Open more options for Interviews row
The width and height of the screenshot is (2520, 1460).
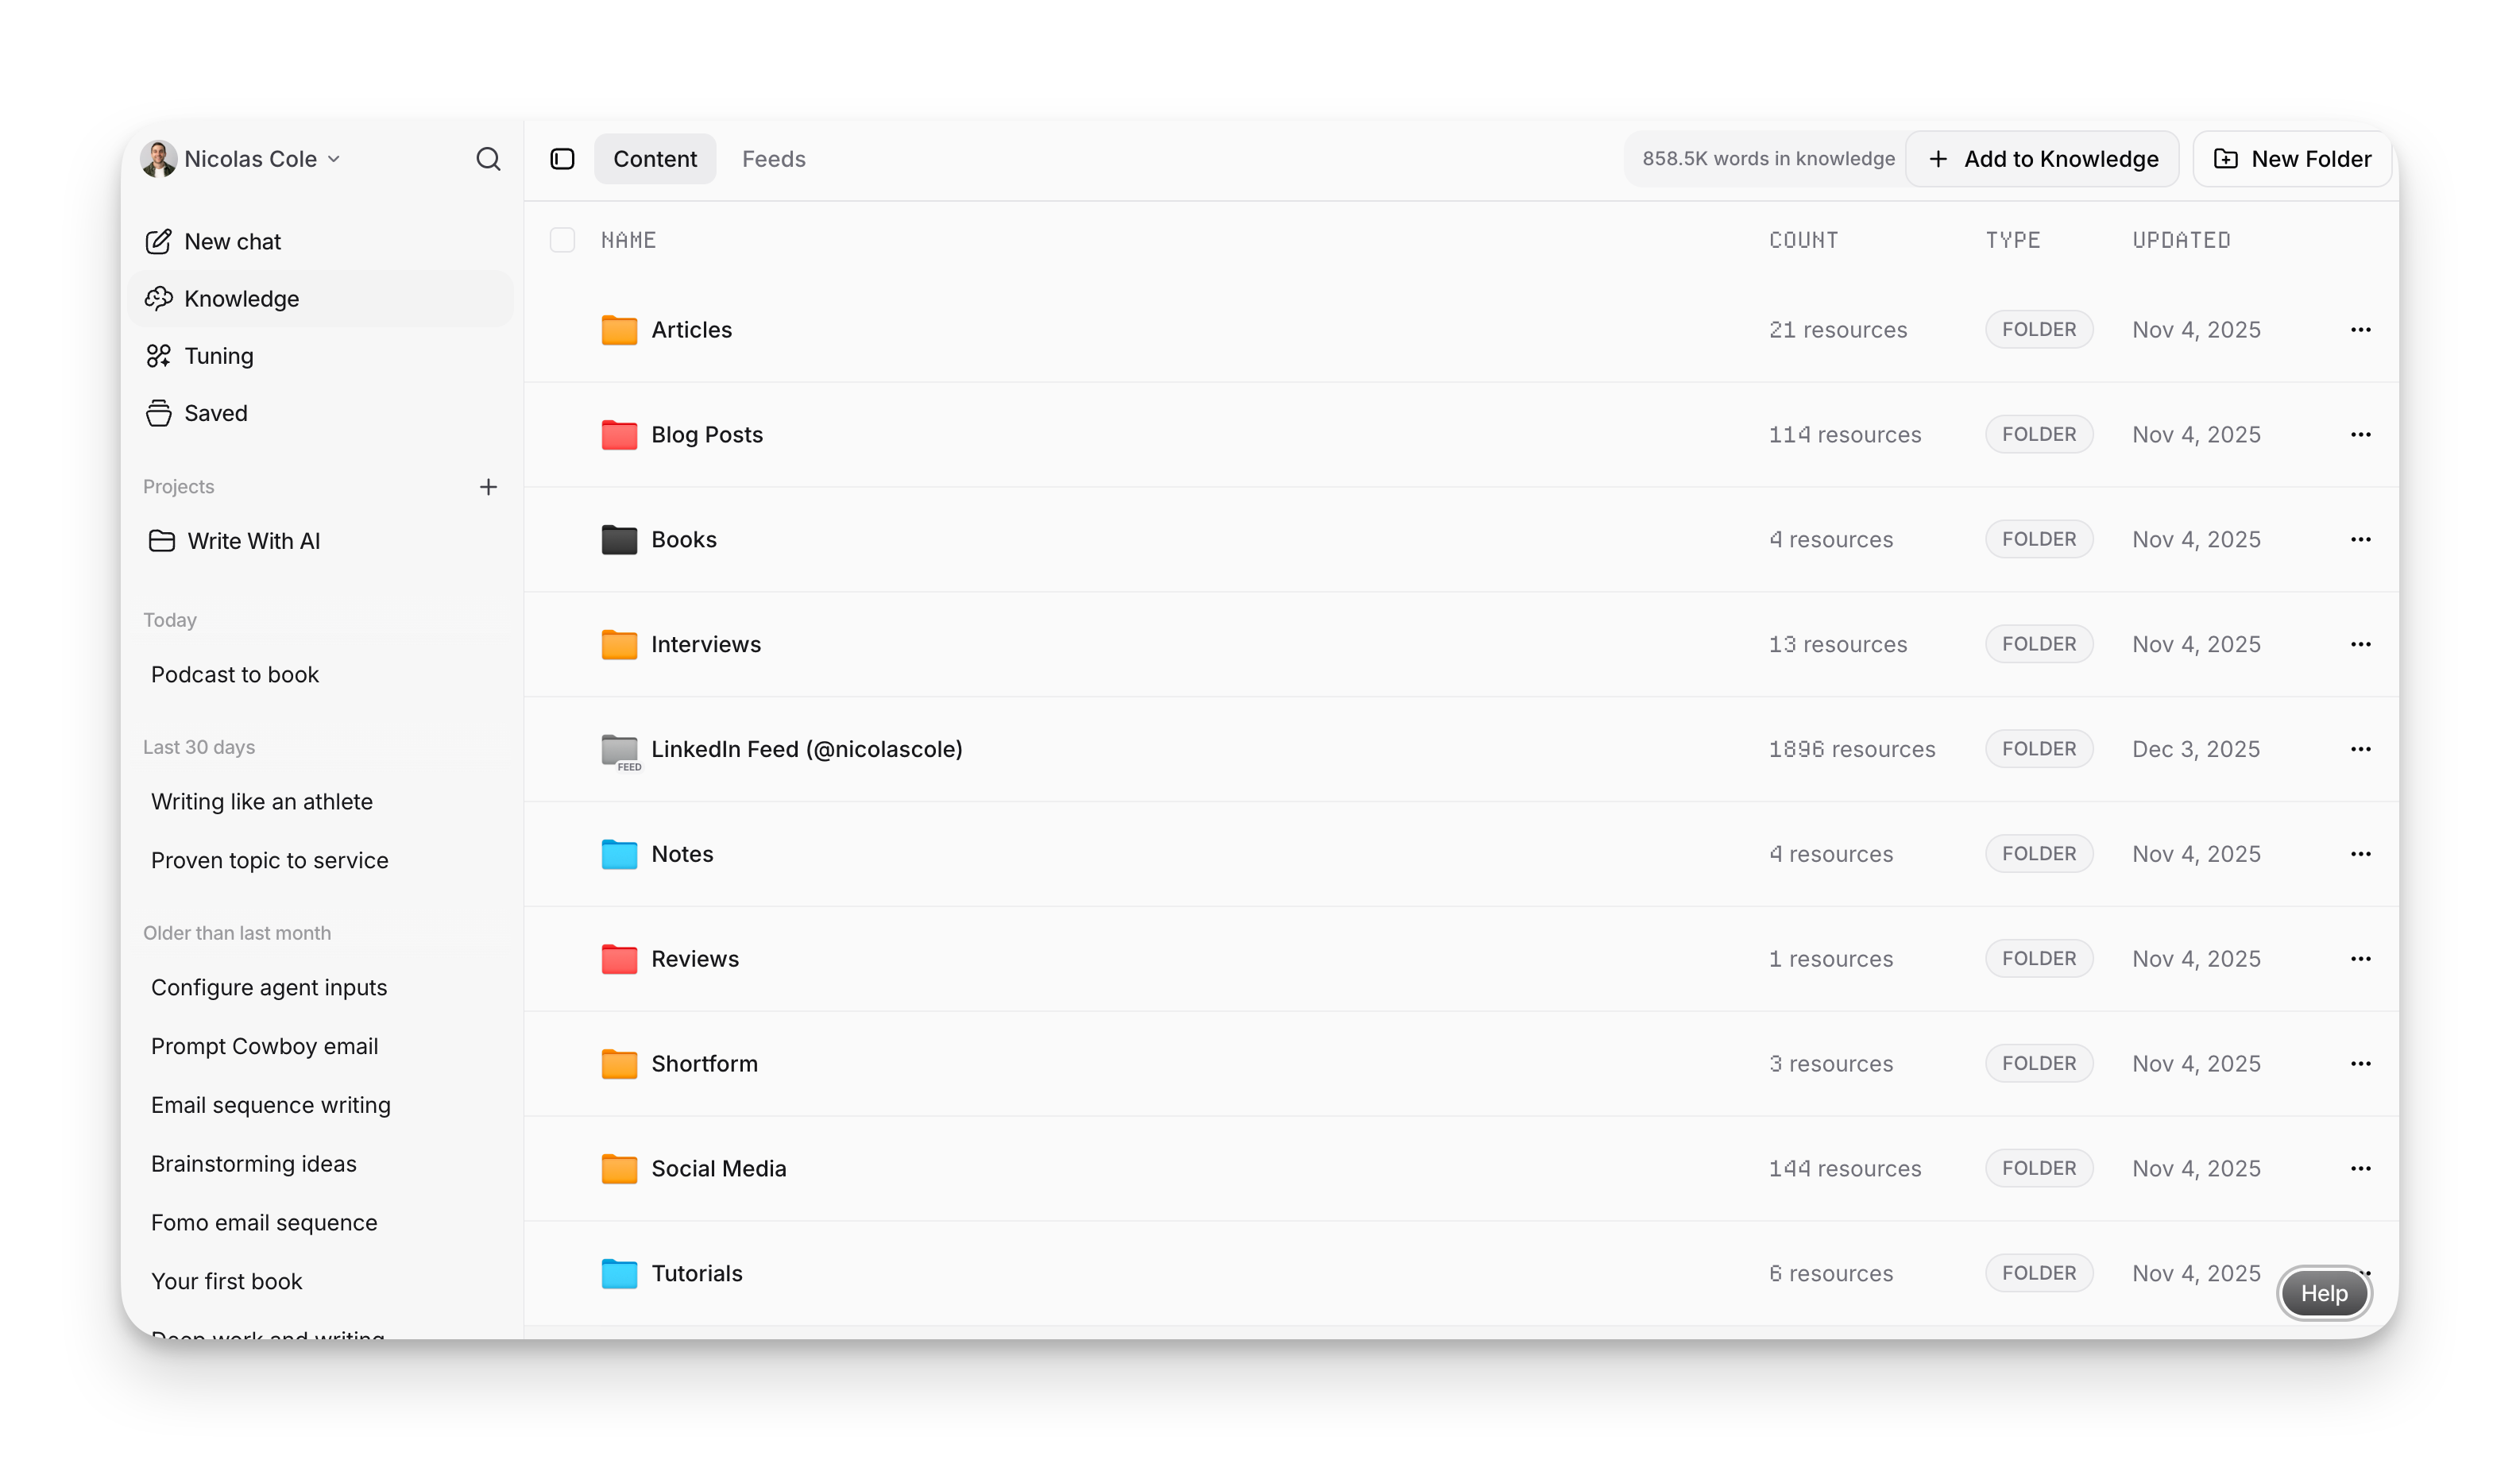pyautogui.click(x=2360, y=644)
